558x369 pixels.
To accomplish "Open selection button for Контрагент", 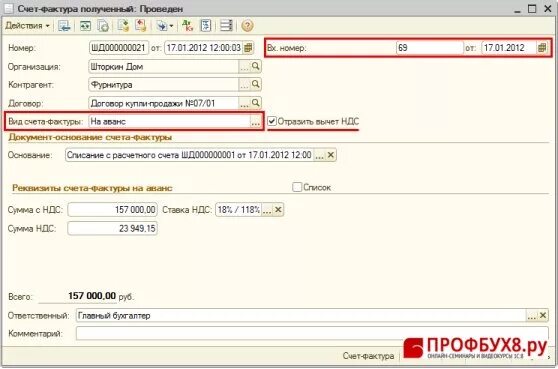I will coord(244,85).
